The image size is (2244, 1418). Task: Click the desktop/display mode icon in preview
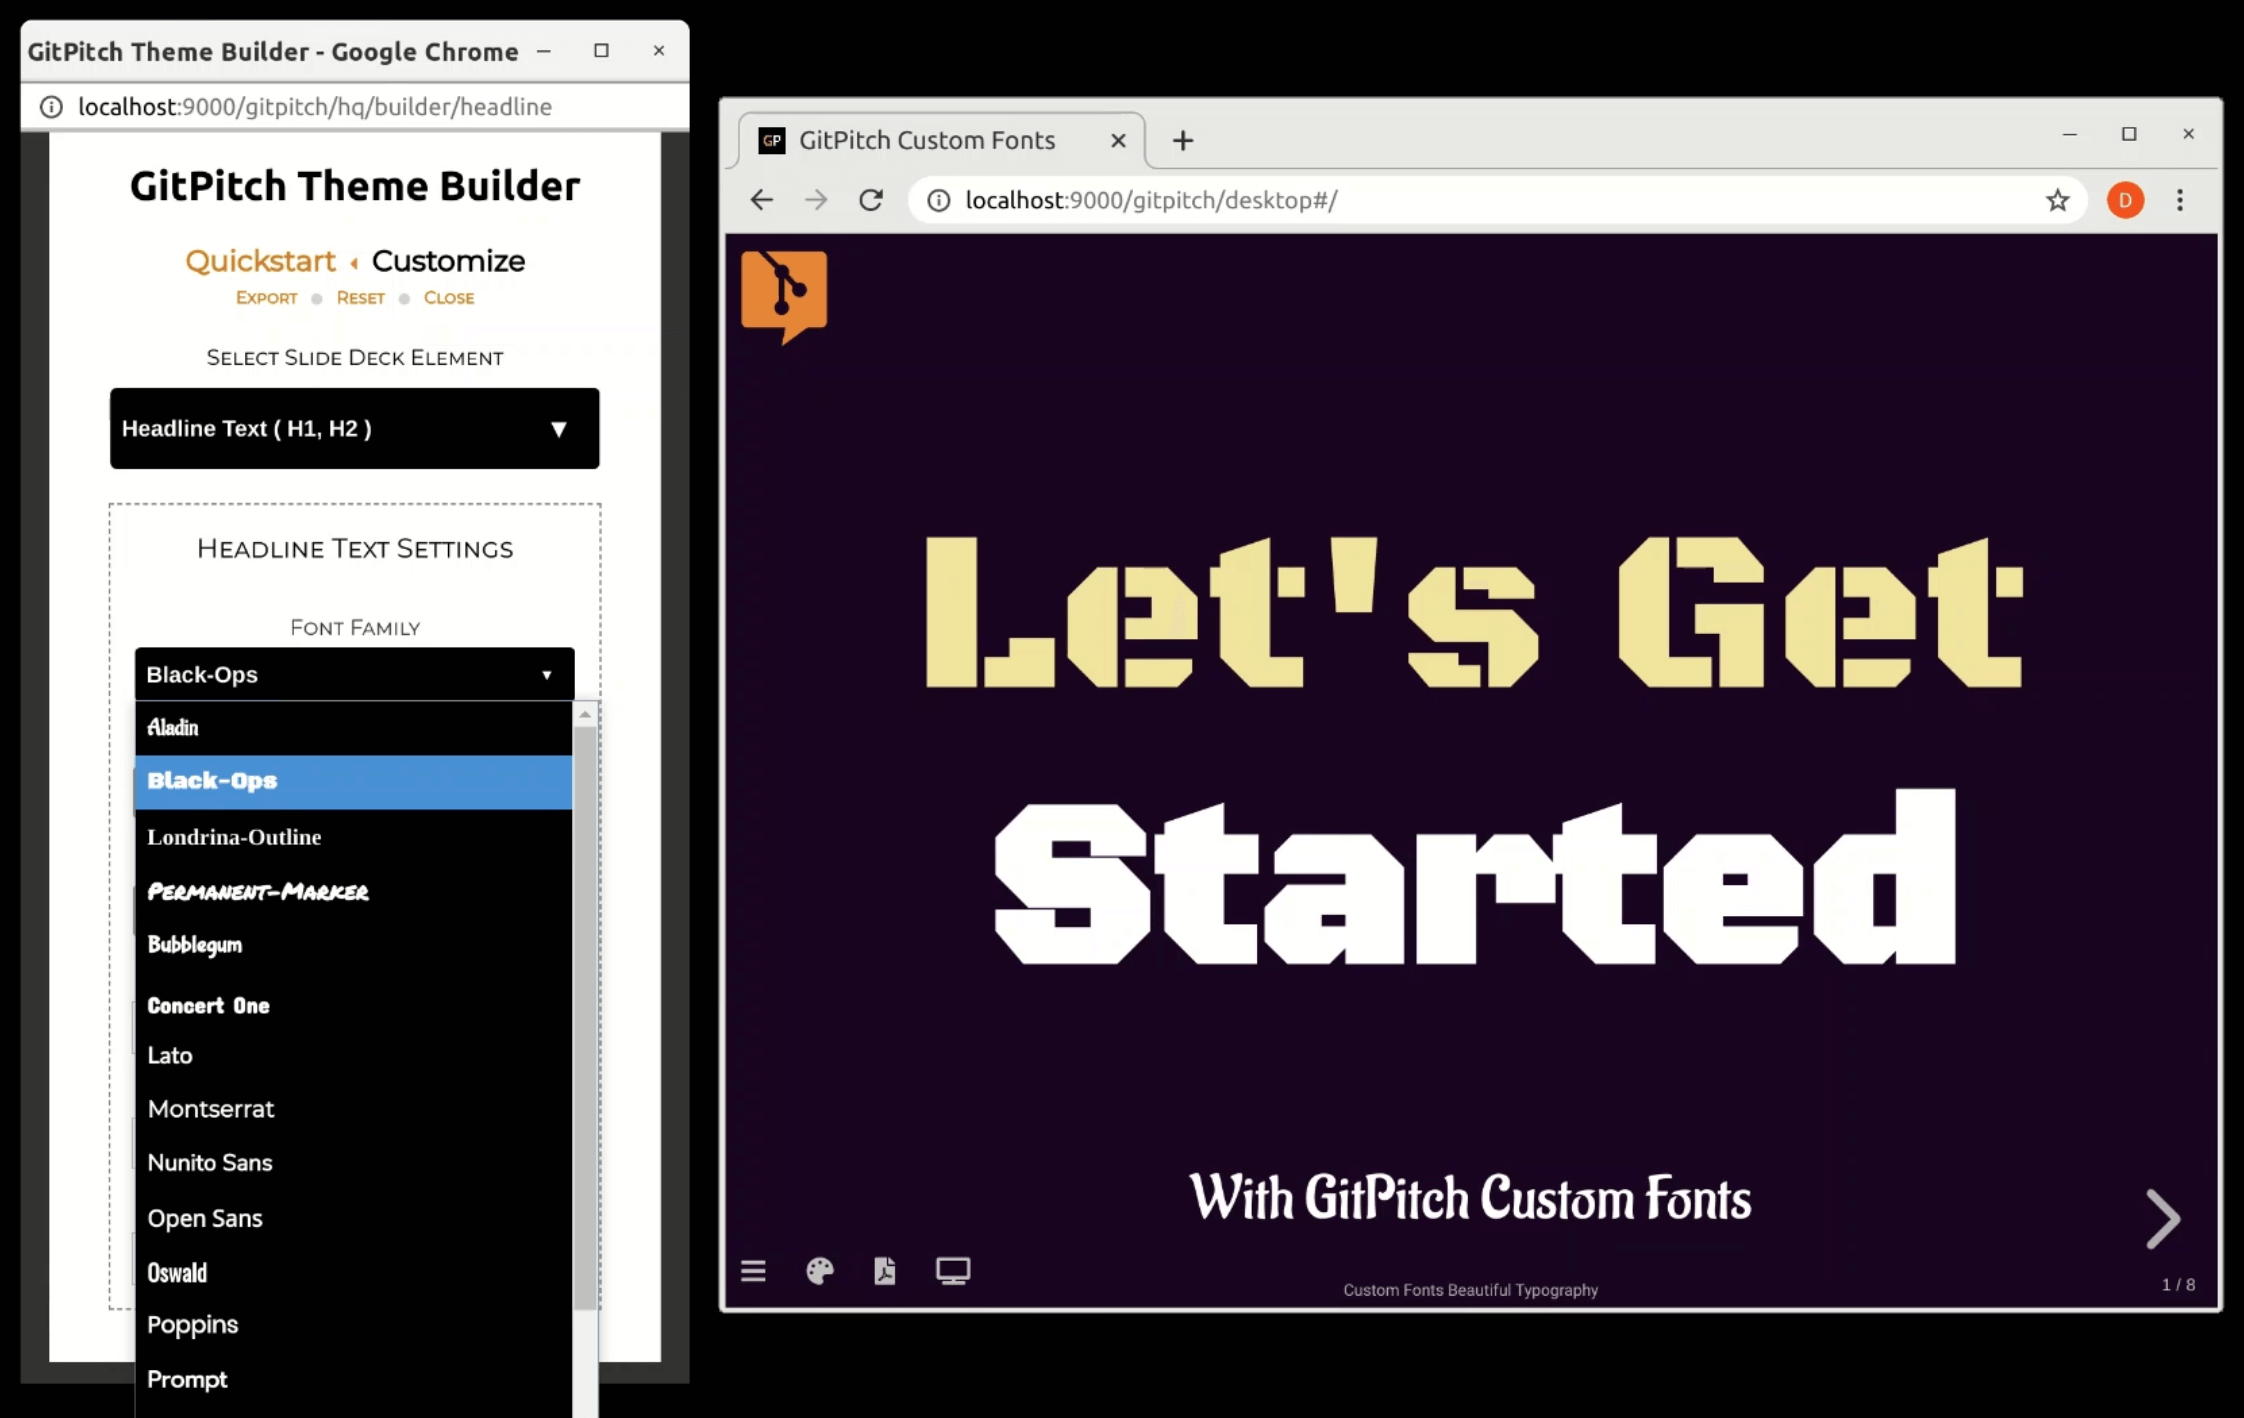click(952, 1271)
